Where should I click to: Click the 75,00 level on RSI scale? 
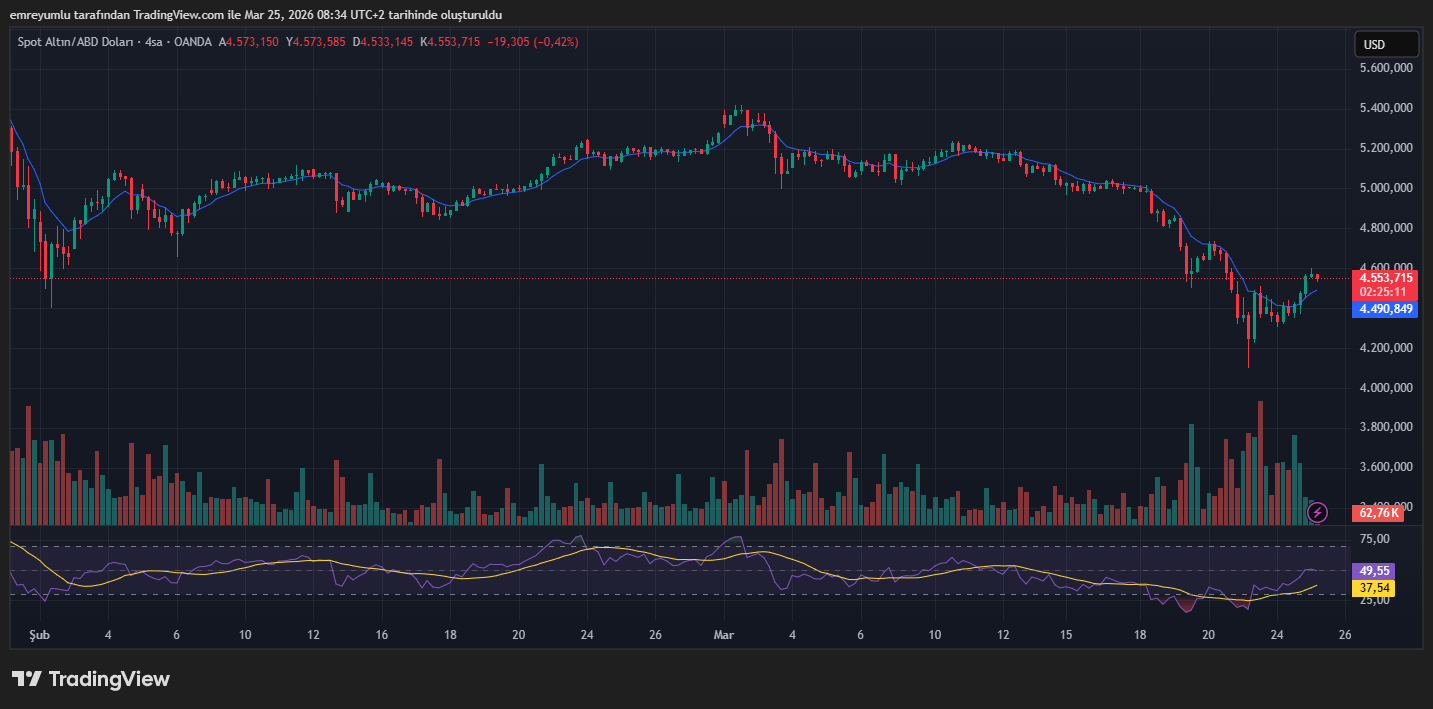point(1376,539)
